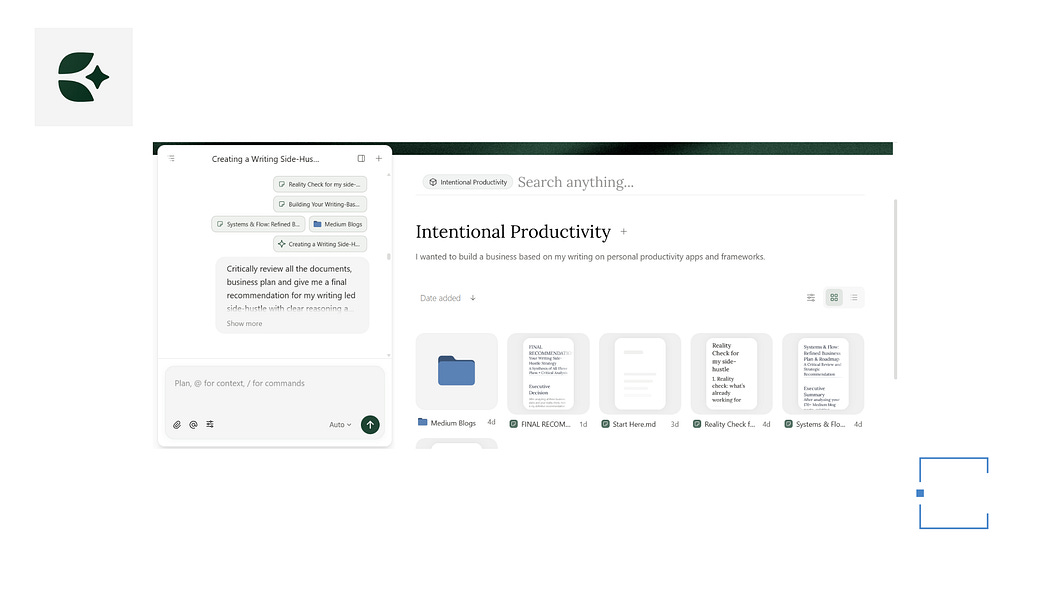Open 'Reality Check for my side-' context chip
This screenshot has width=1050, height=591.
320,184
